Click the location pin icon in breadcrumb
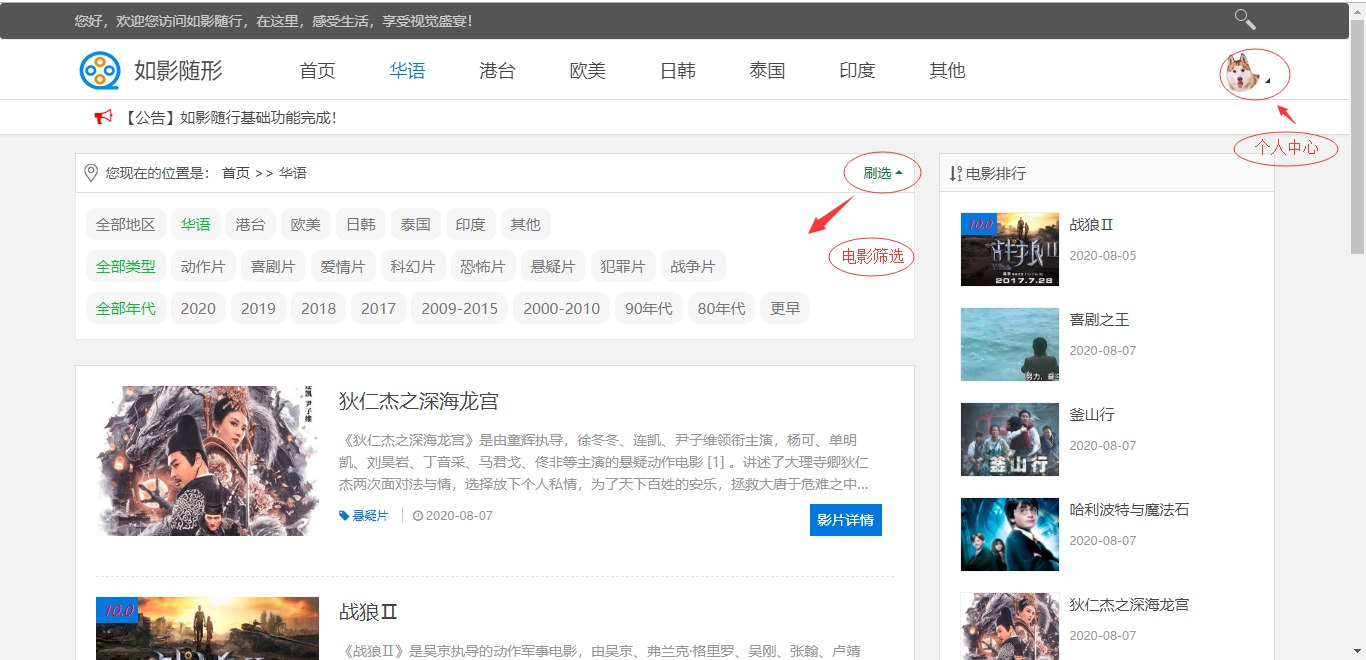The height and width of the screenshot is (660, 1366). click(x=91, y=173)
